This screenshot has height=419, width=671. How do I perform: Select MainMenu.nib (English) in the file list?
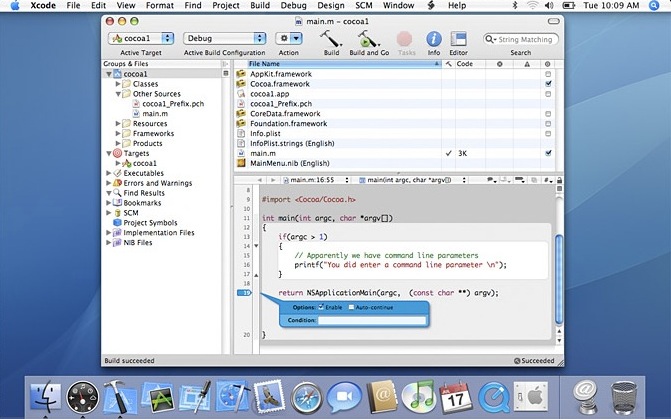290,163
